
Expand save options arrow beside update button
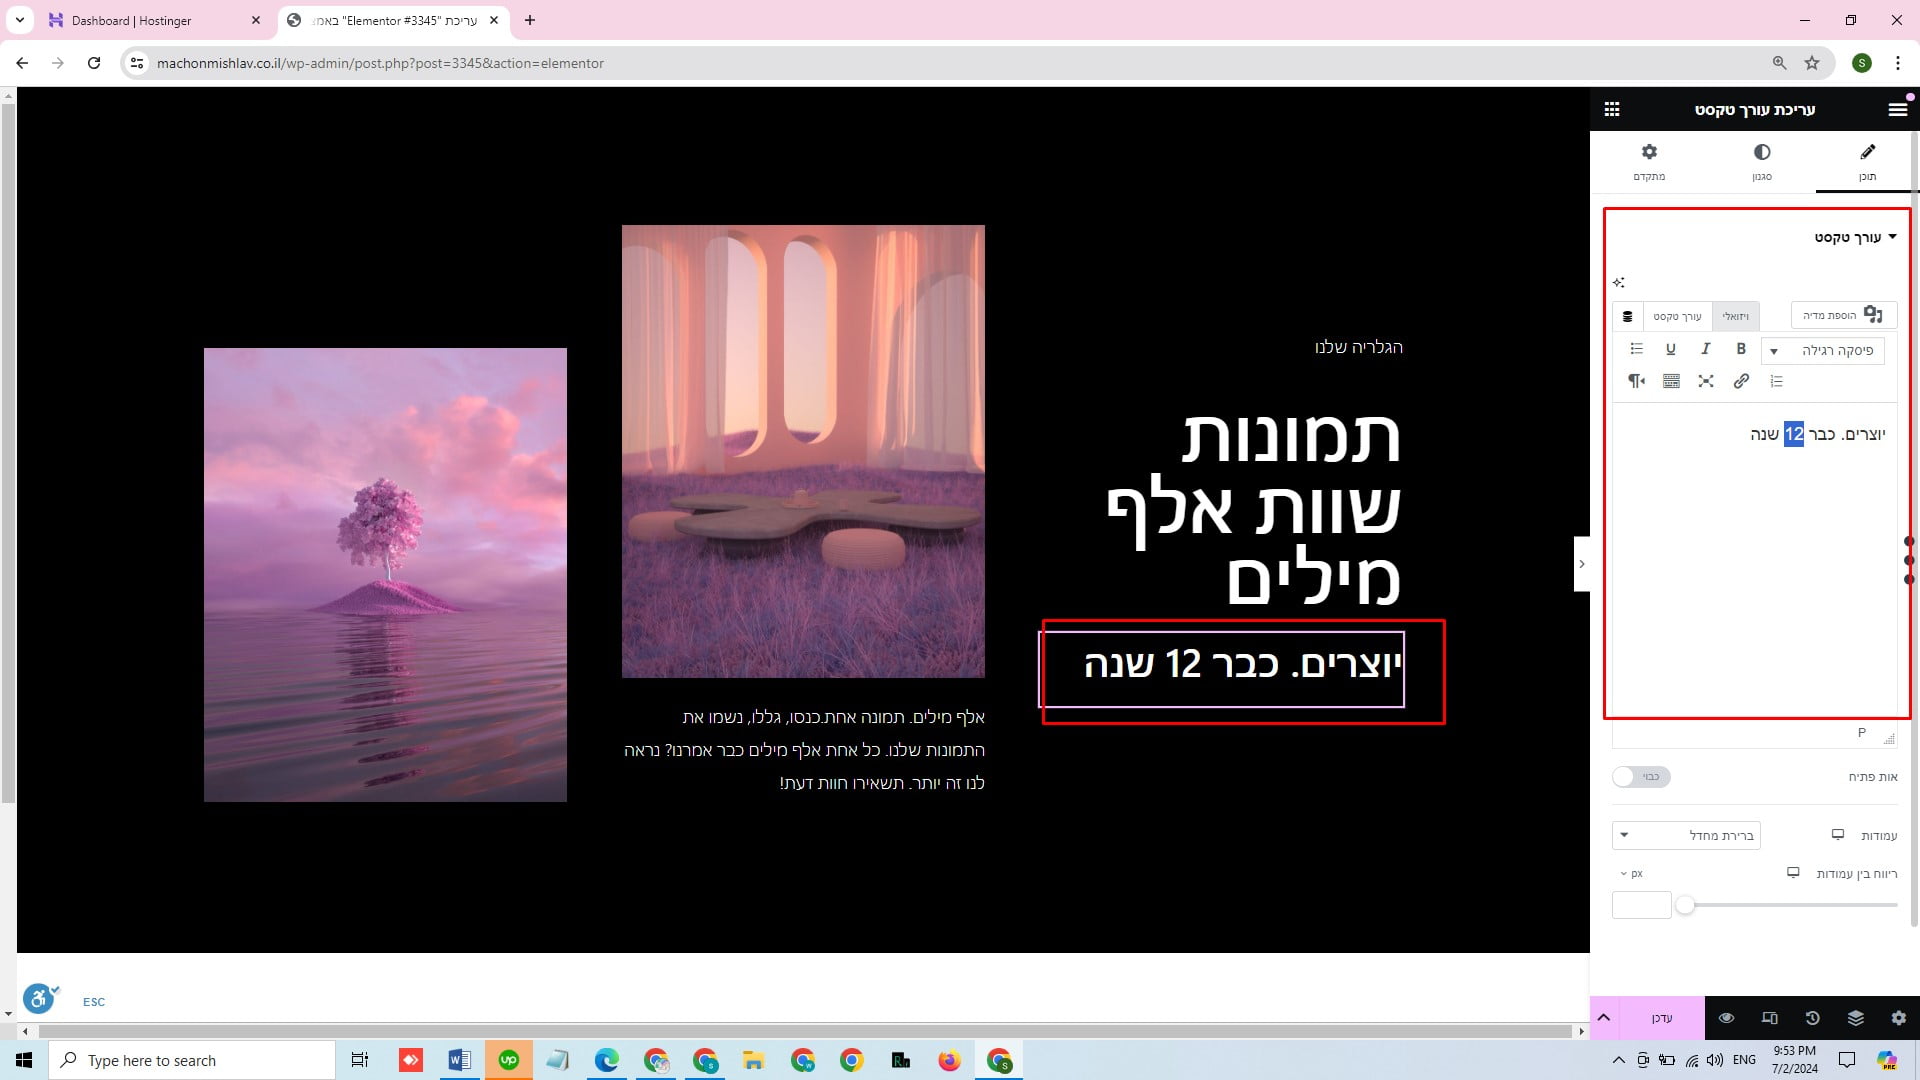tap(1604, 1018)
